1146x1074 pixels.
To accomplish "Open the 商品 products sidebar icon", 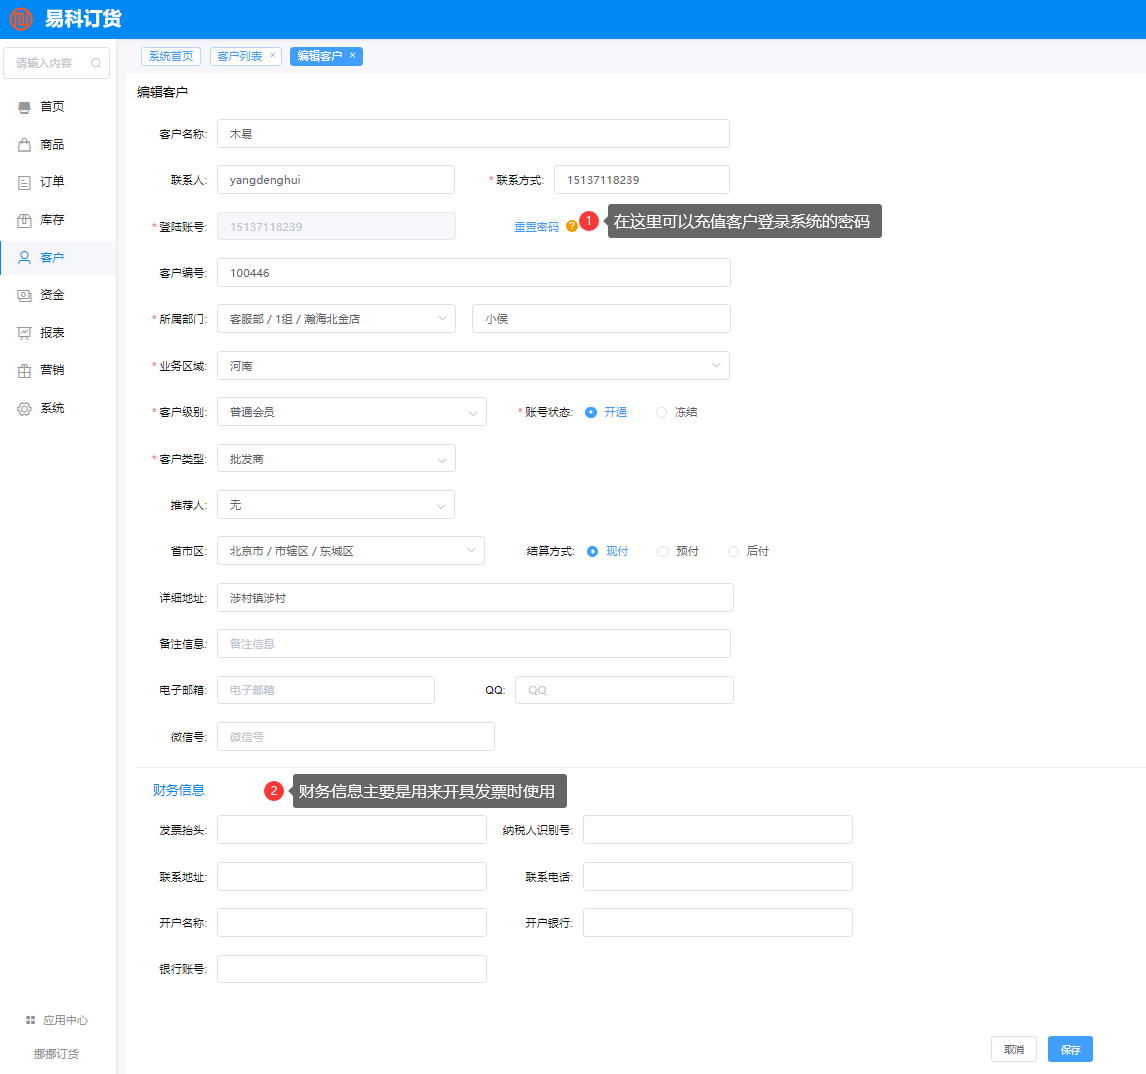I will point(25,145).
